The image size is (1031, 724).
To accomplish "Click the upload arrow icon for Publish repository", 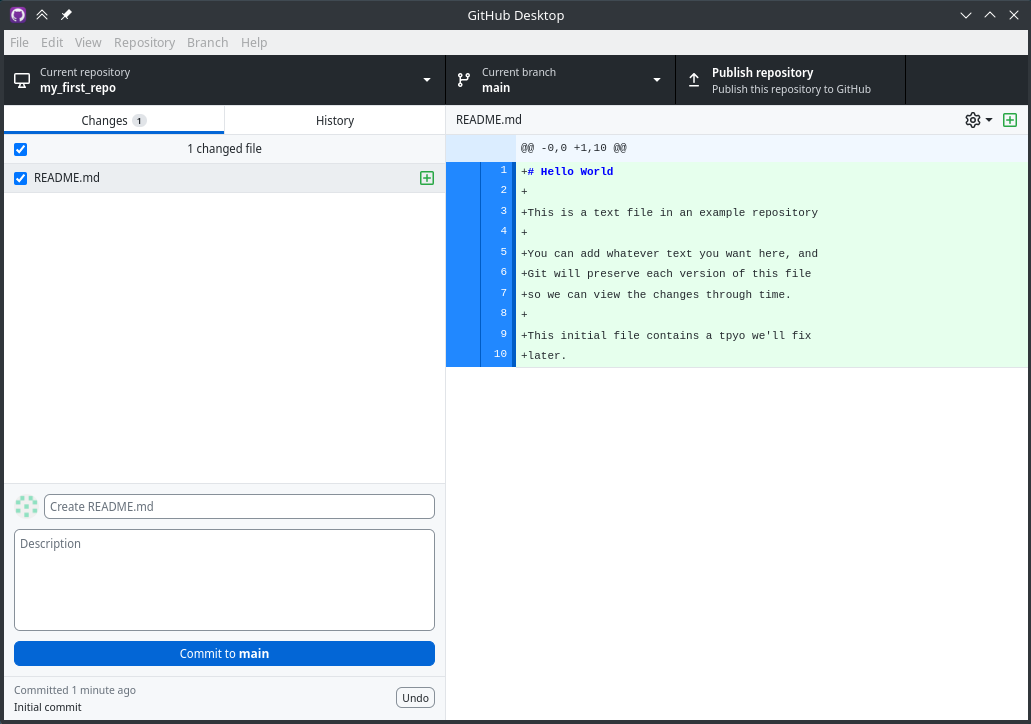I will (x=694, y=80).
